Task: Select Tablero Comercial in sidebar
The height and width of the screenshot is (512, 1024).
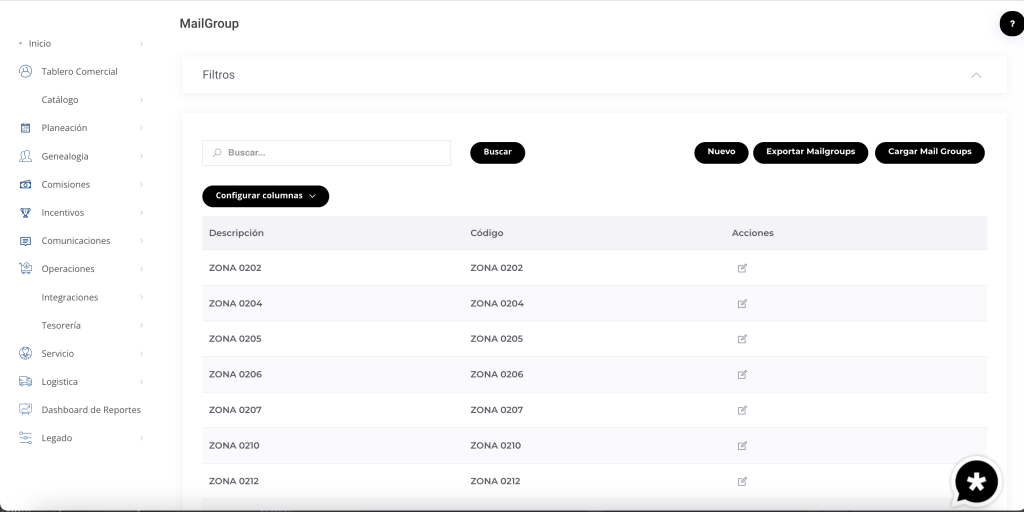Action: point(79,72)
